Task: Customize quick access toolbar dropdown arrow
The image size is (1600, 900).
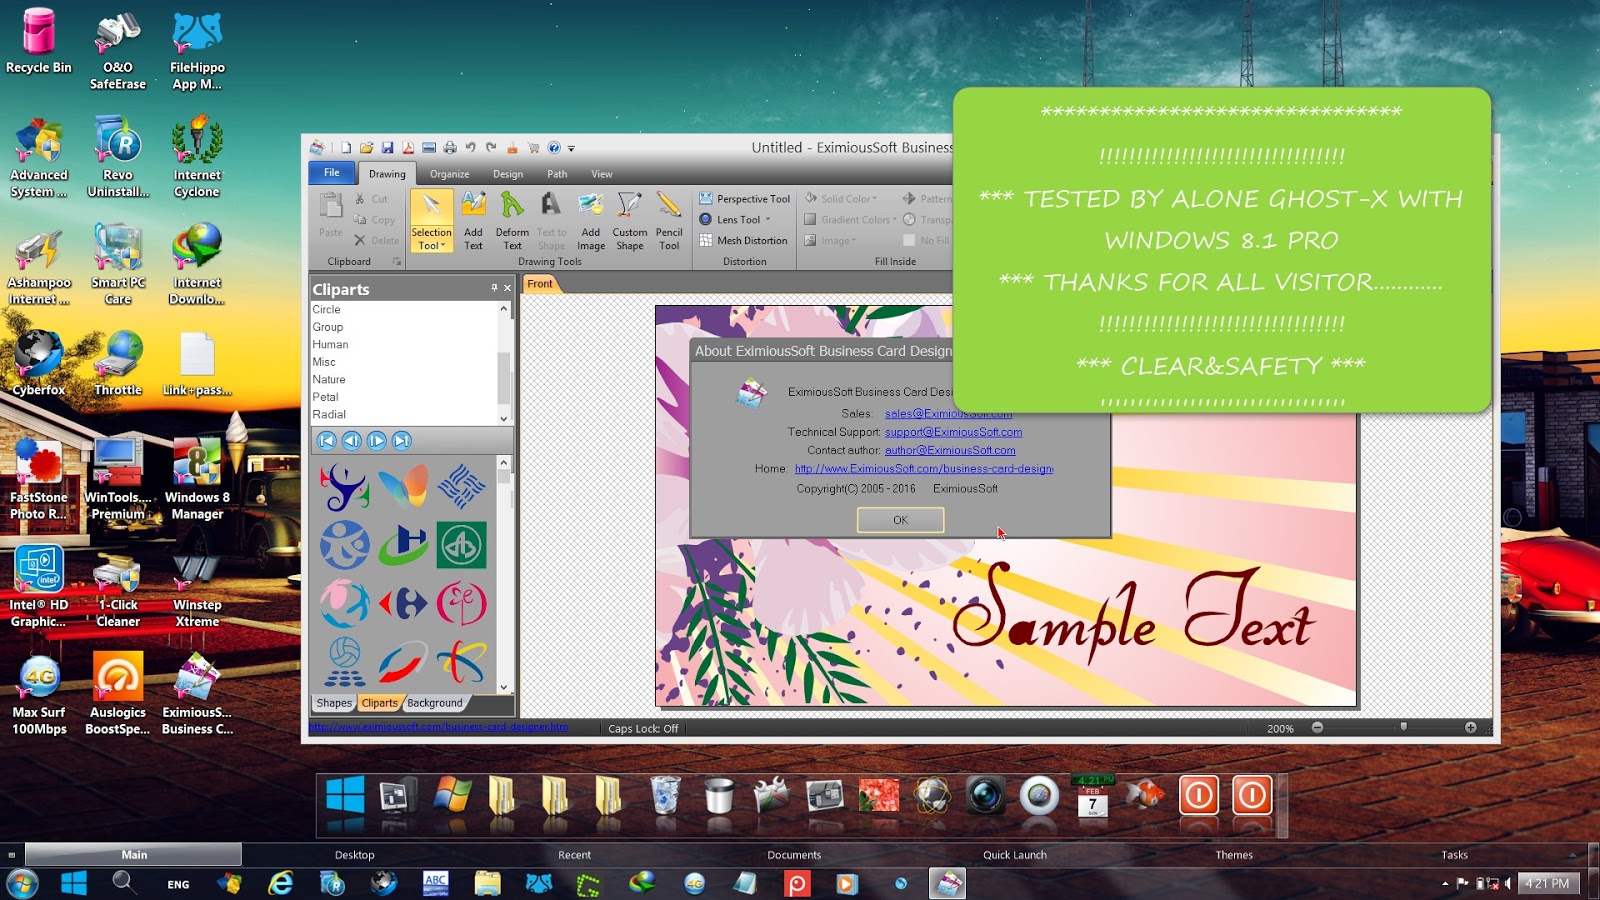Action: click(x=572, y=148)
